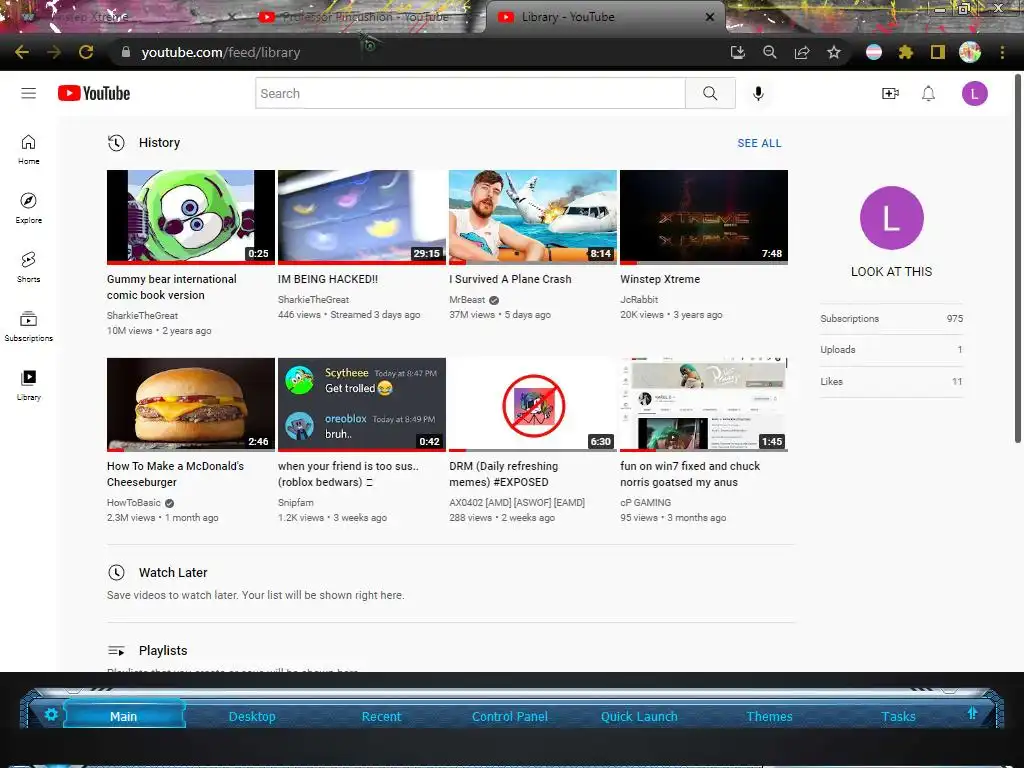Click the YouTube logo
Screen dimensions: 1024x768
click(x=94, y=93)
